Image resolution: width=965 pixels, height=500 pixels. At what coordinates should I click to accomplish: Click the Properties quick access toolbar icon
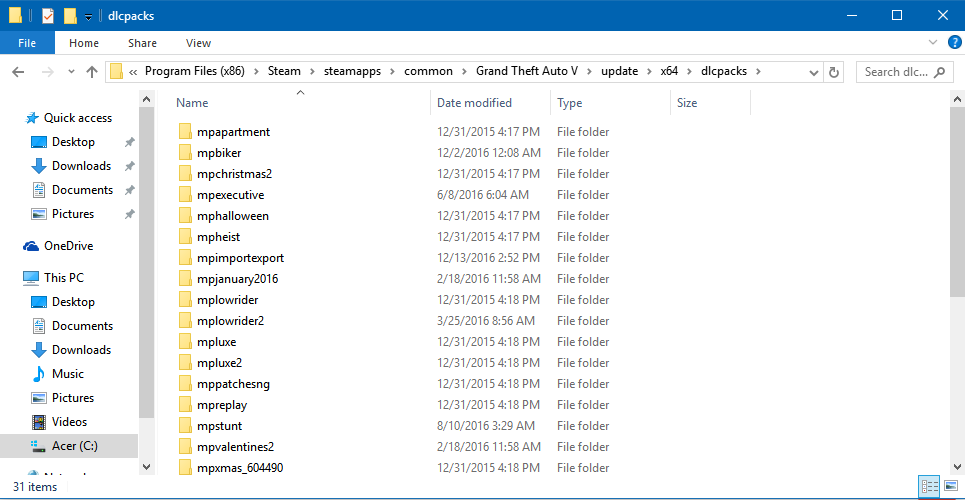(x=48, y=15)
